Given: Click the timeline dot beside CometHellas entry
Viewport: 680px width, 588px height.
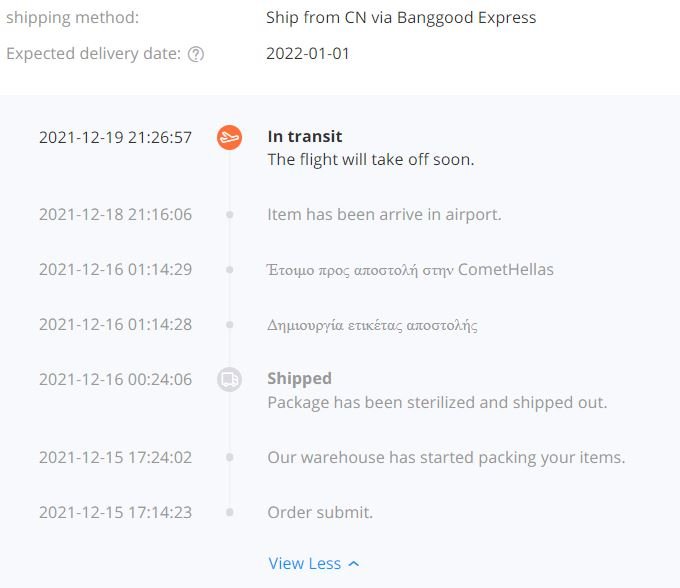Looking at the screenshot, I should point(230,270).
